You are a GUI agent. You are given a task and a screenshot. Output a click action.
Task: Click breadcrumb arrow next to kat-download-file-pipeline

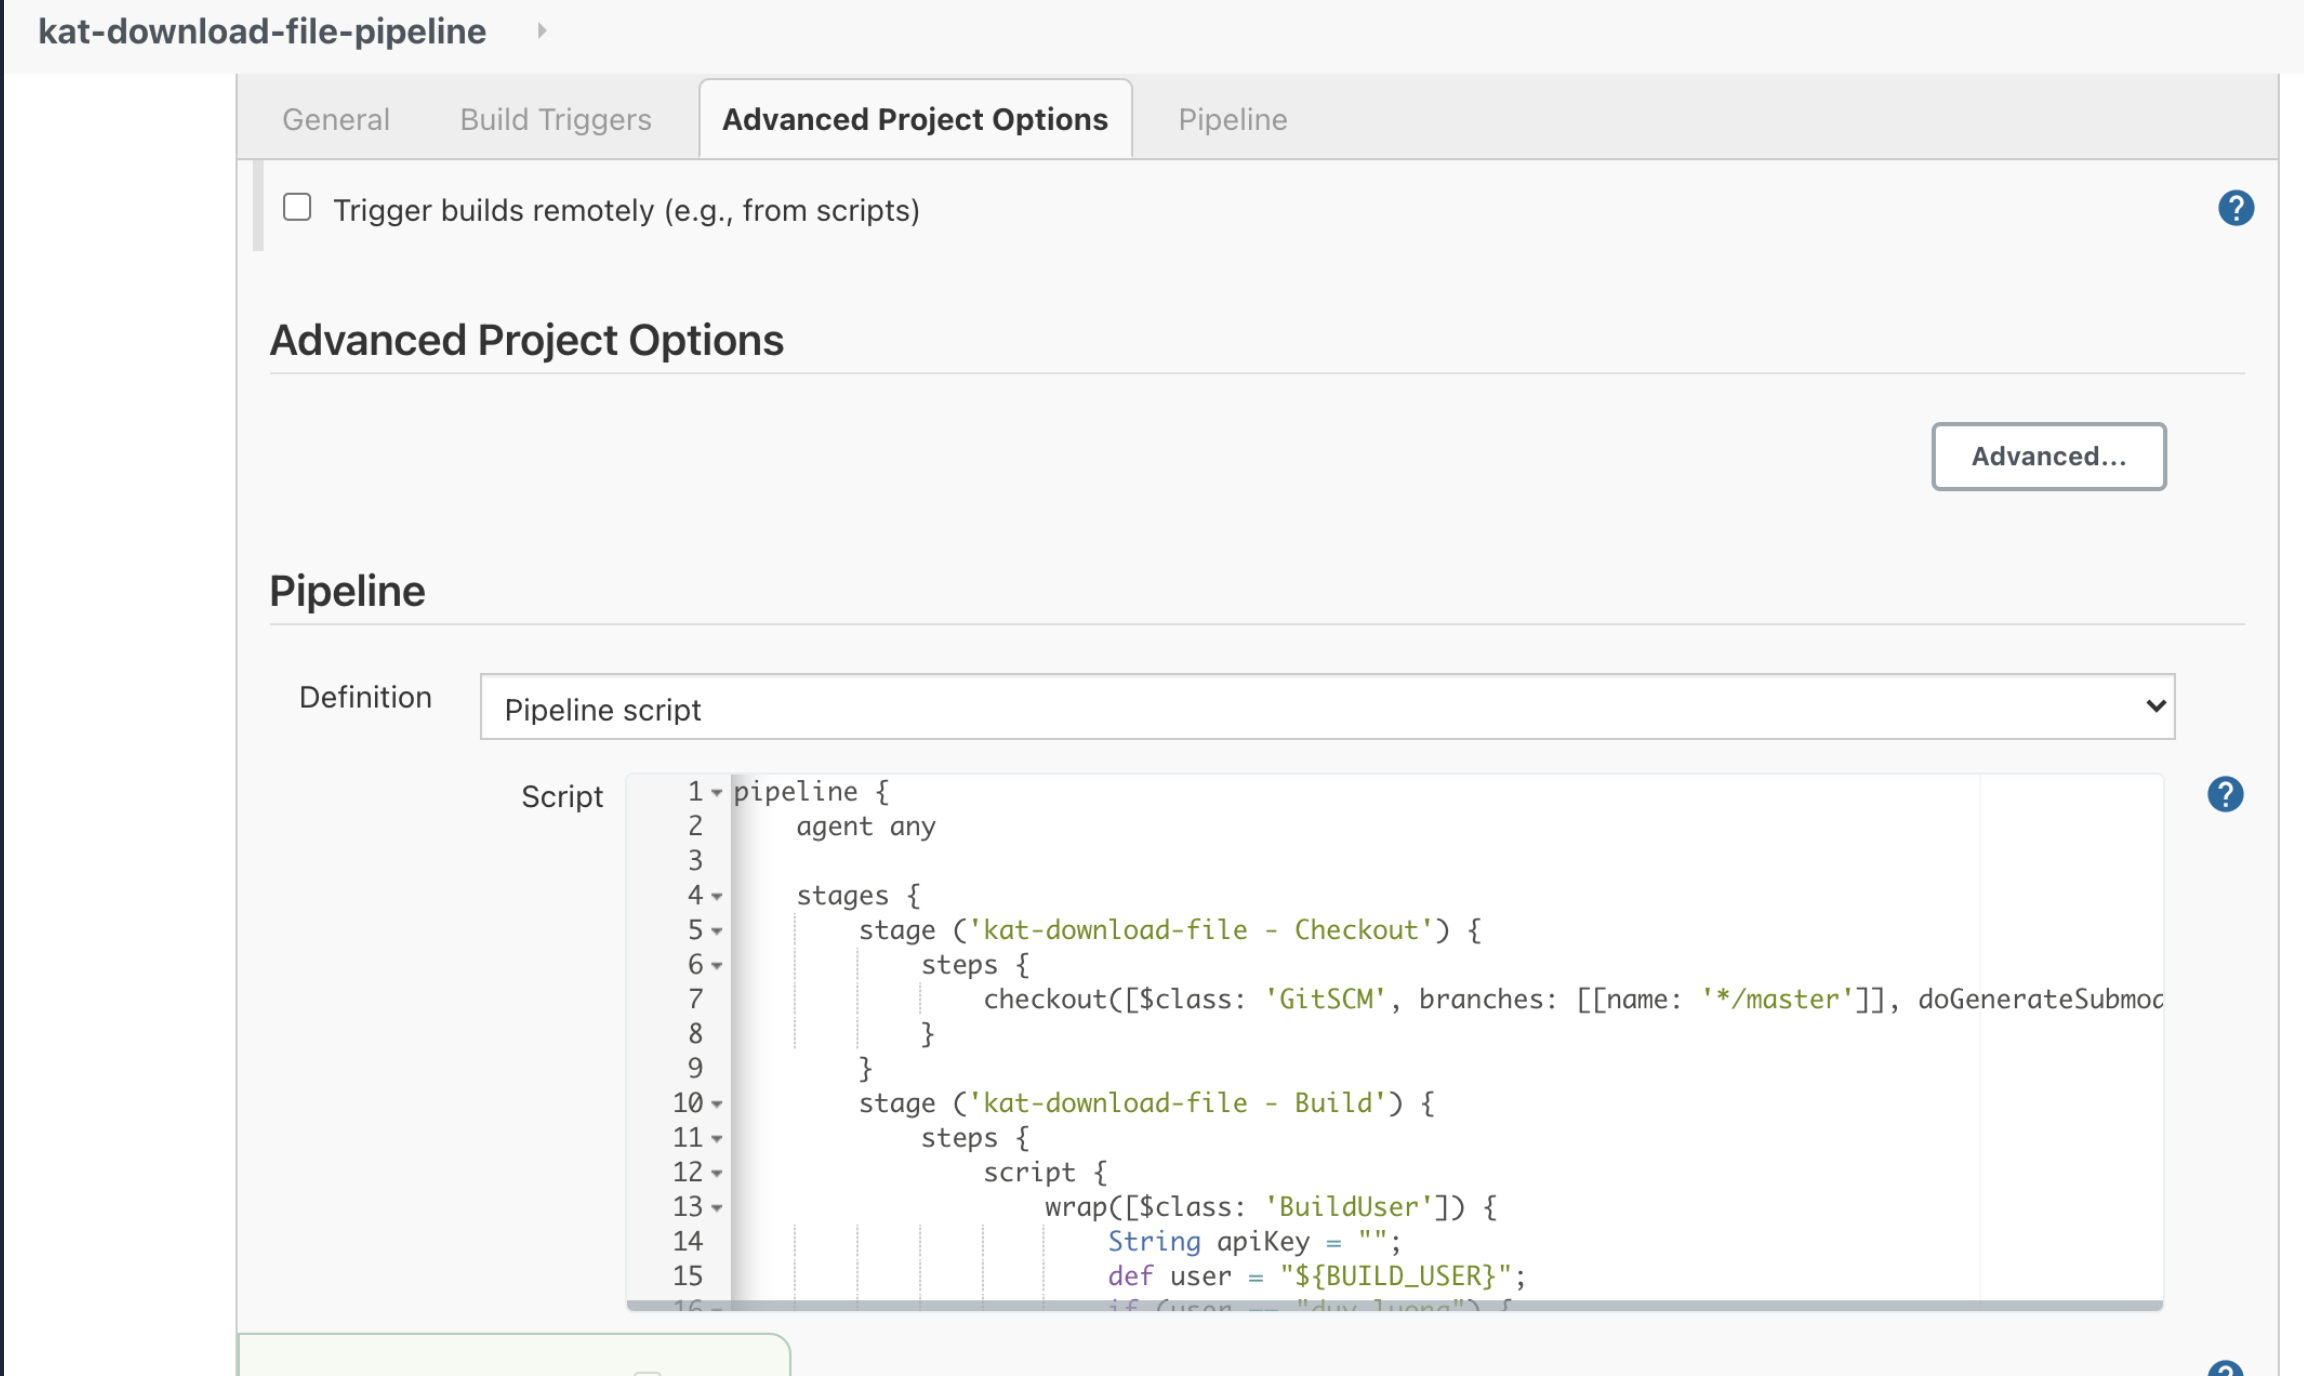point(541,31)
